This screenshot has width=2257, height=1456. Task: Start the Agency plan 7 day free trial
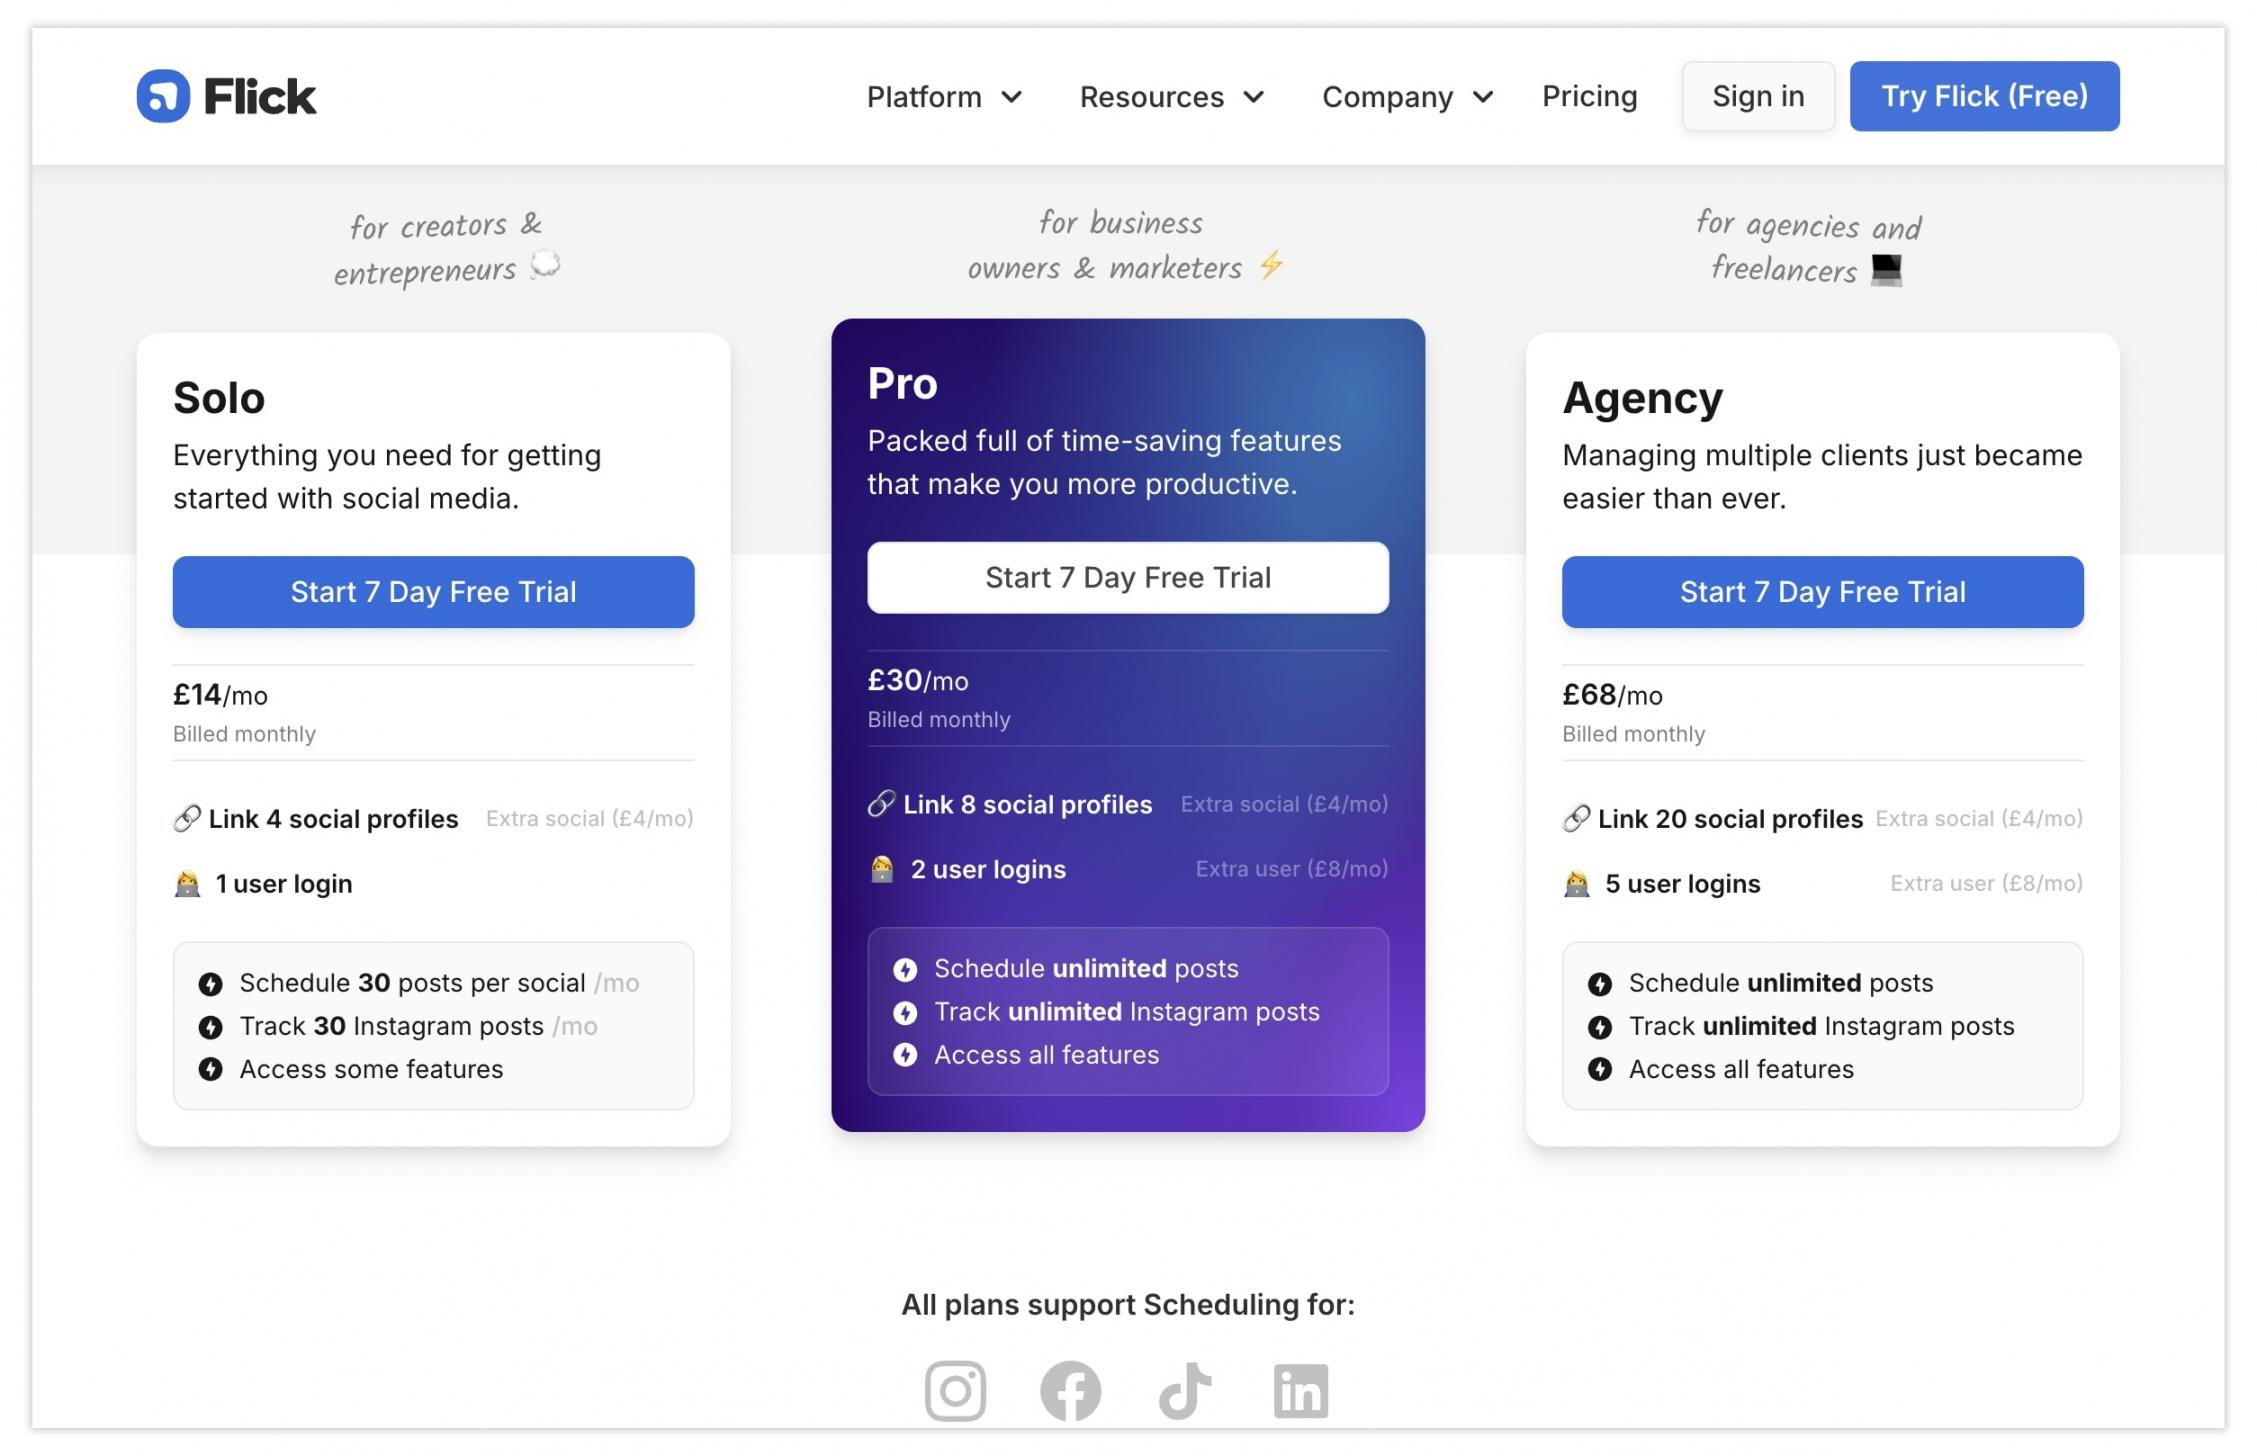point(1822,592)
